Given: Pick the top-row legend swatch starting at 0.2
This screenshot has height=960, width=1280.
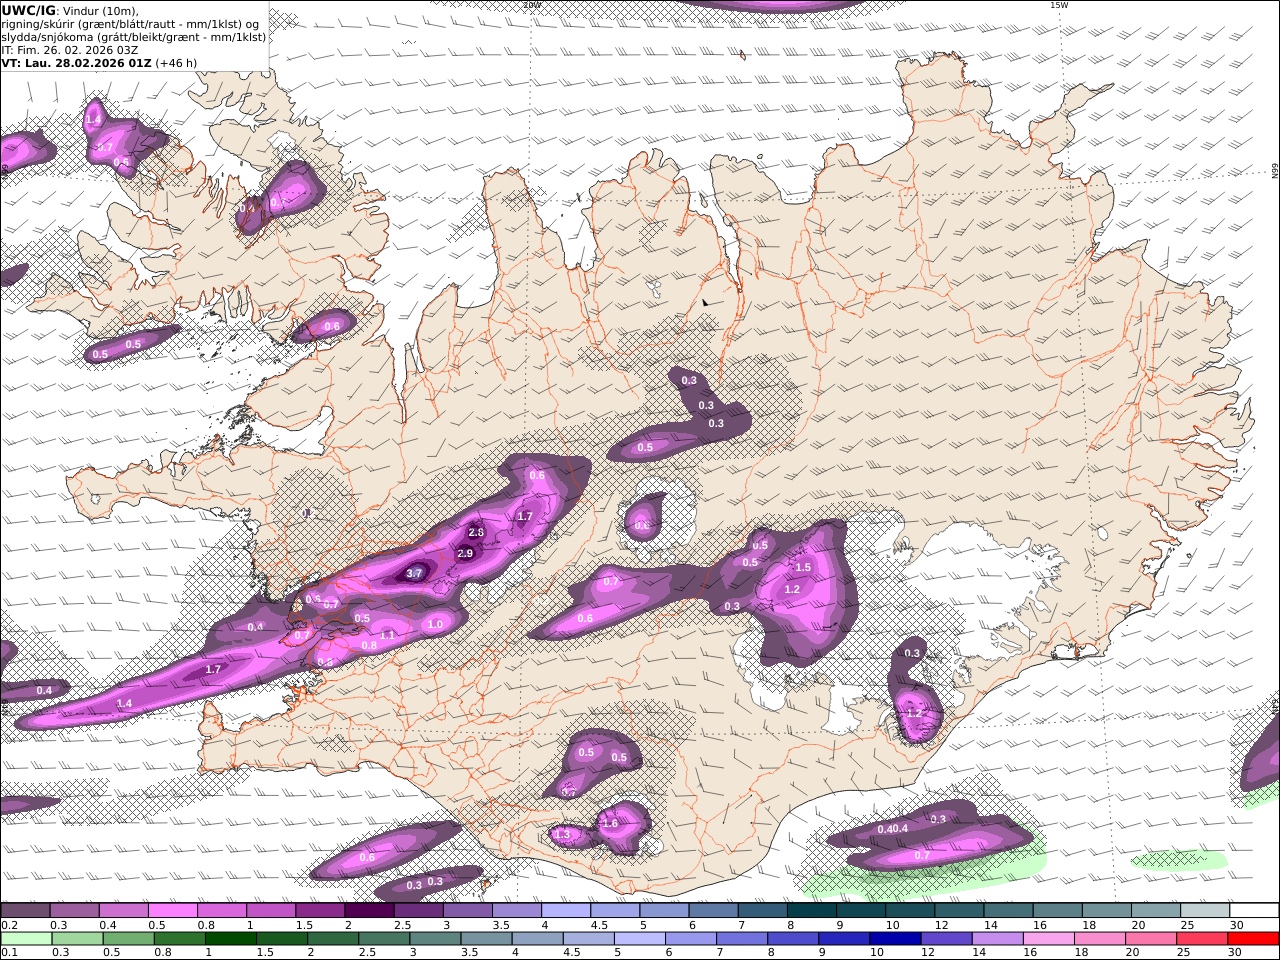Looking at the screenshot, I should tap(25, 910).
